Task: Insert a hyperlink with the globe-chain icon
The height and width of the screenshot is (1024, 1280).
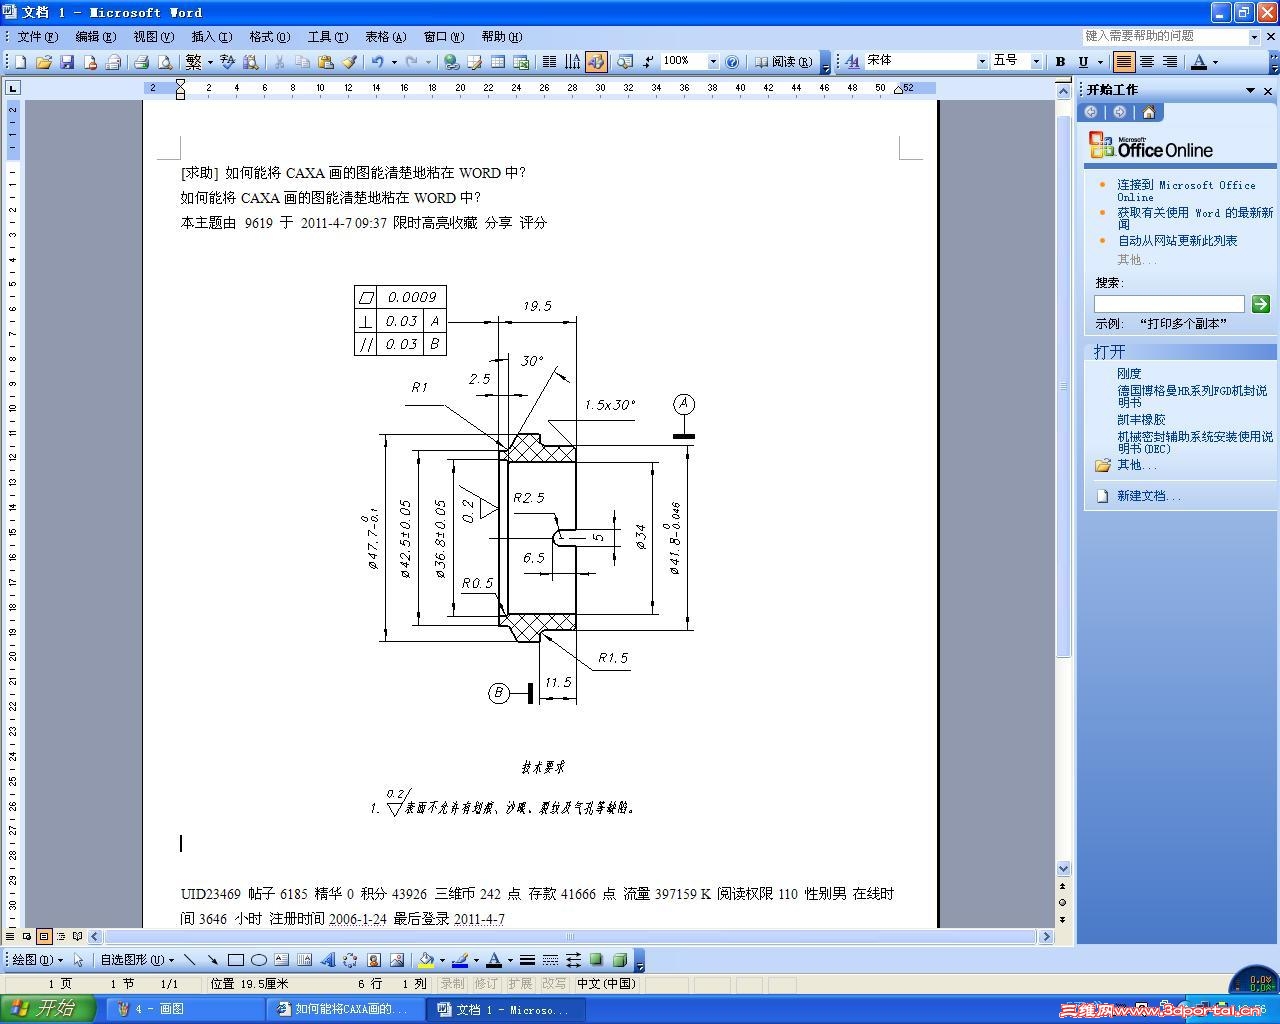Action: [451, 62]
